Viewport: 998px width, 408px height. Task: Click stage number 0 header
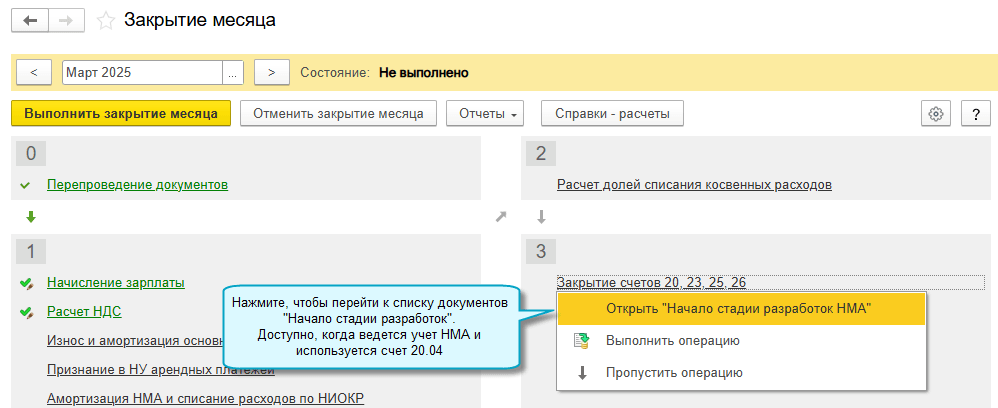click(30, 153)
